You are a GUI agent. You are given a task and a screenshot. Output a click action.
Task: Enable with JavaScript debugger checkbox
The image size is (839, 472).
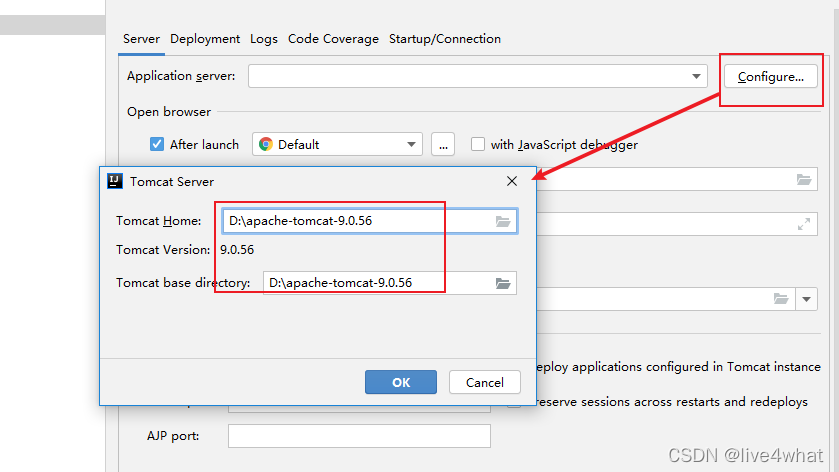[x=478, y=144]
